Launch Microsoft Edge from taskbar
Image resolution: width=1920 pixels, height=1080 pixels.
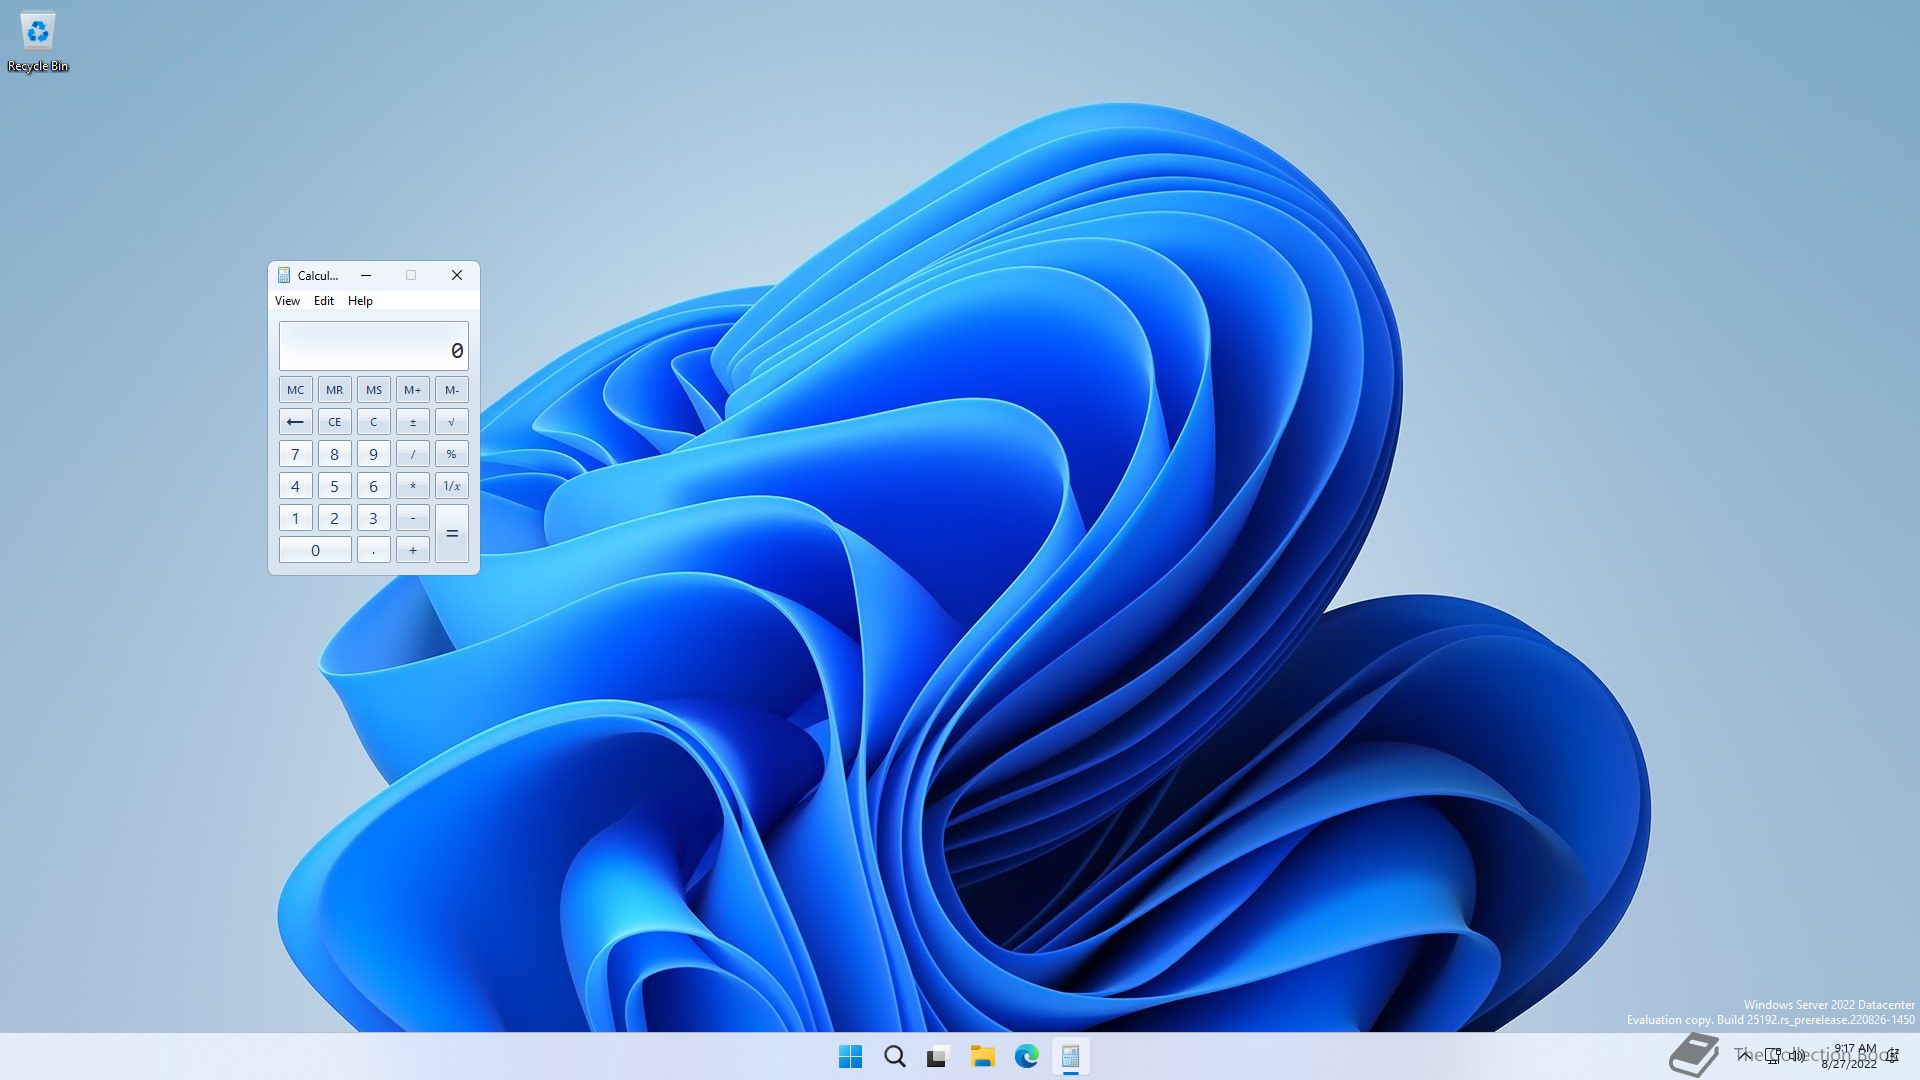1026,1056
